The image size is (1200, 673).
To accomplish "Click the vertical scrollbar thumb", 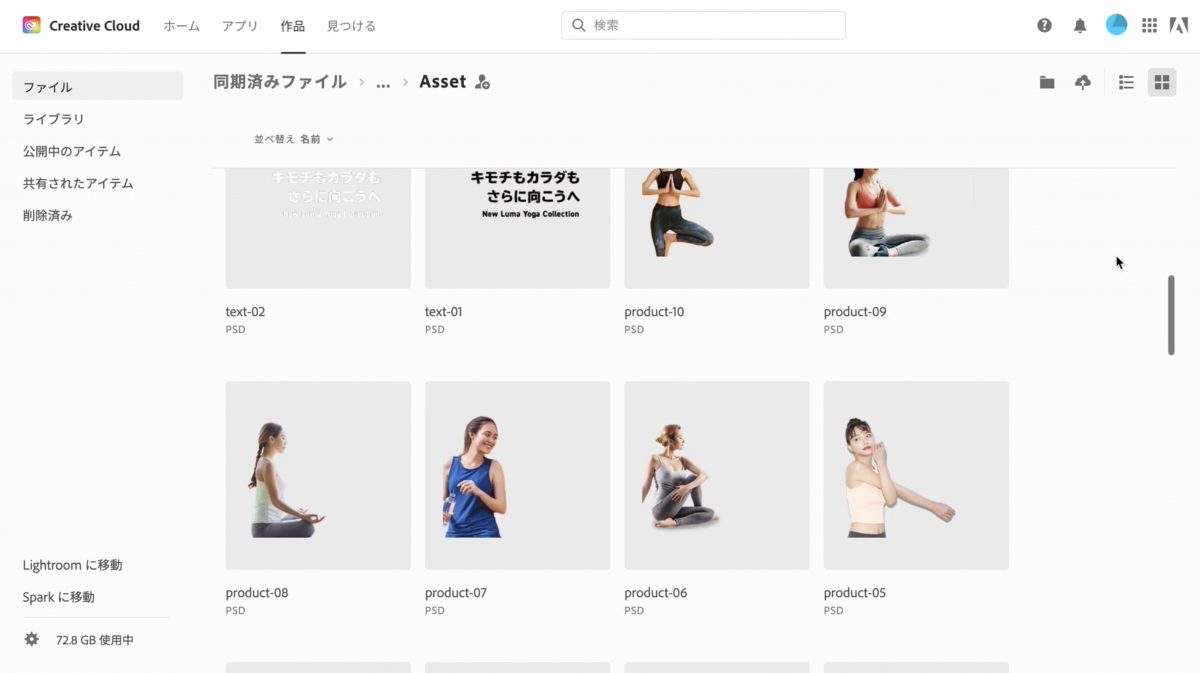I will tap(1171, 315).
